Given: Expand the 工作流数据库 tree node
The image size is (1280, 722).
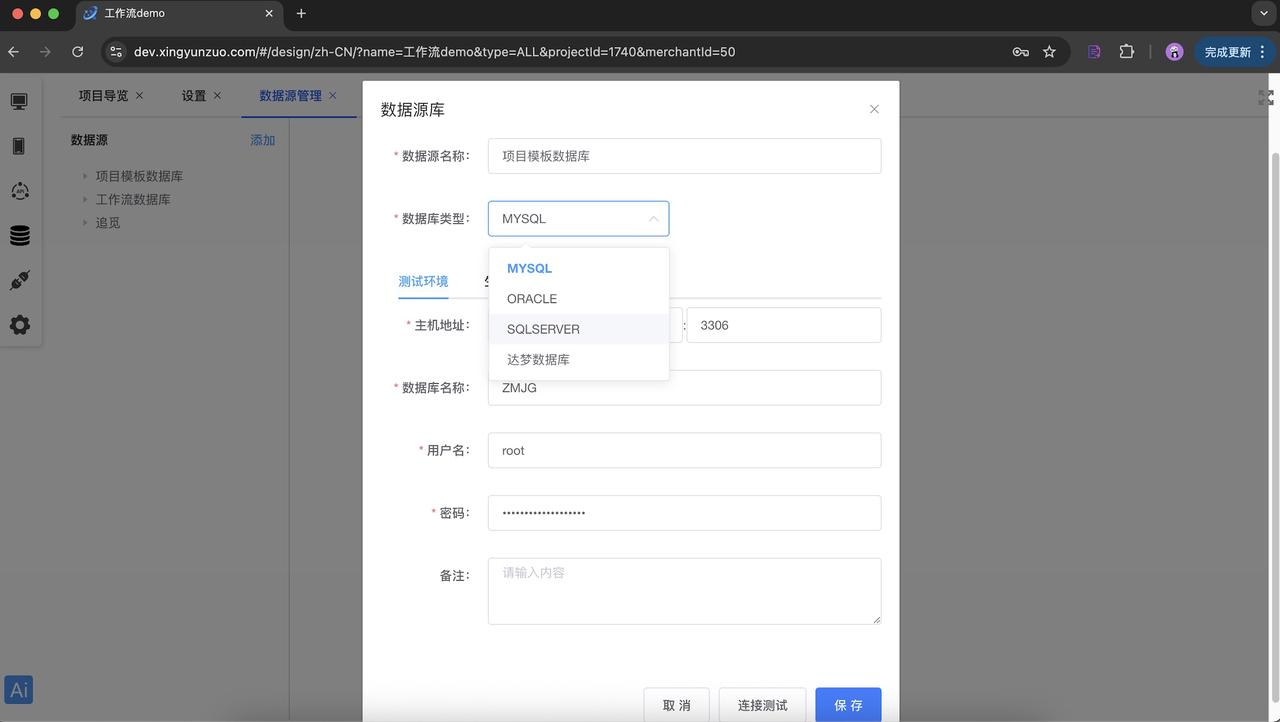Looking at the screenshot, I should (x=85, y=199).
